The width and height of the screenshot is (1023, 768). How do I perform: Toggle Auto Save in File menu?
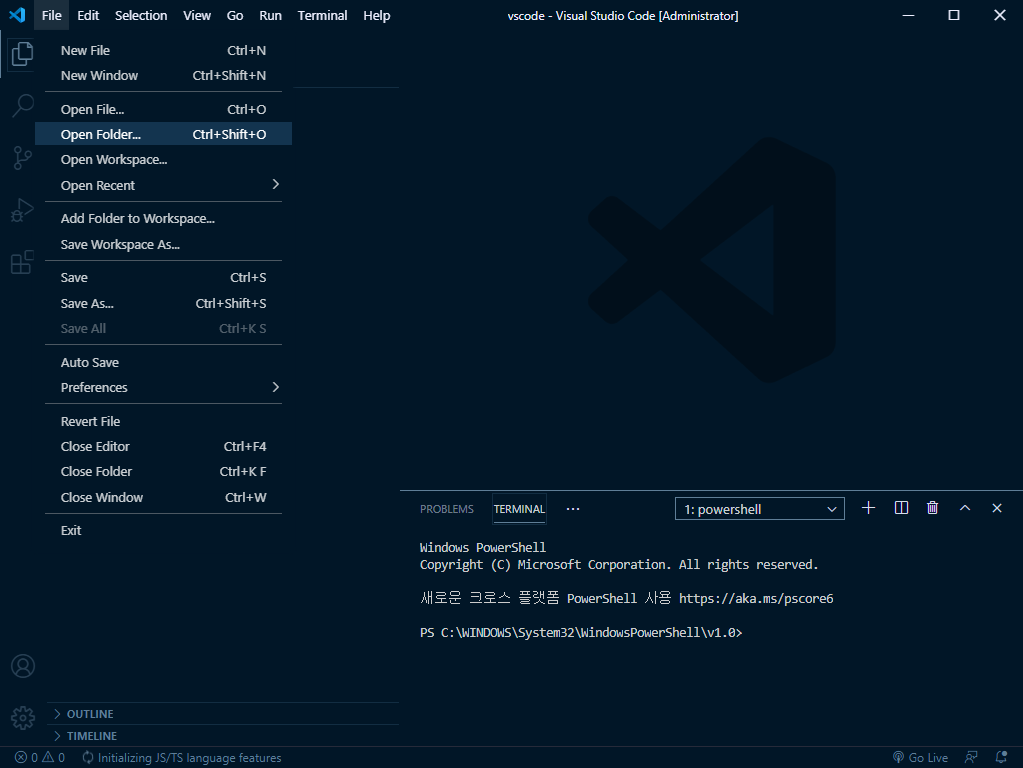coord(163,363)
